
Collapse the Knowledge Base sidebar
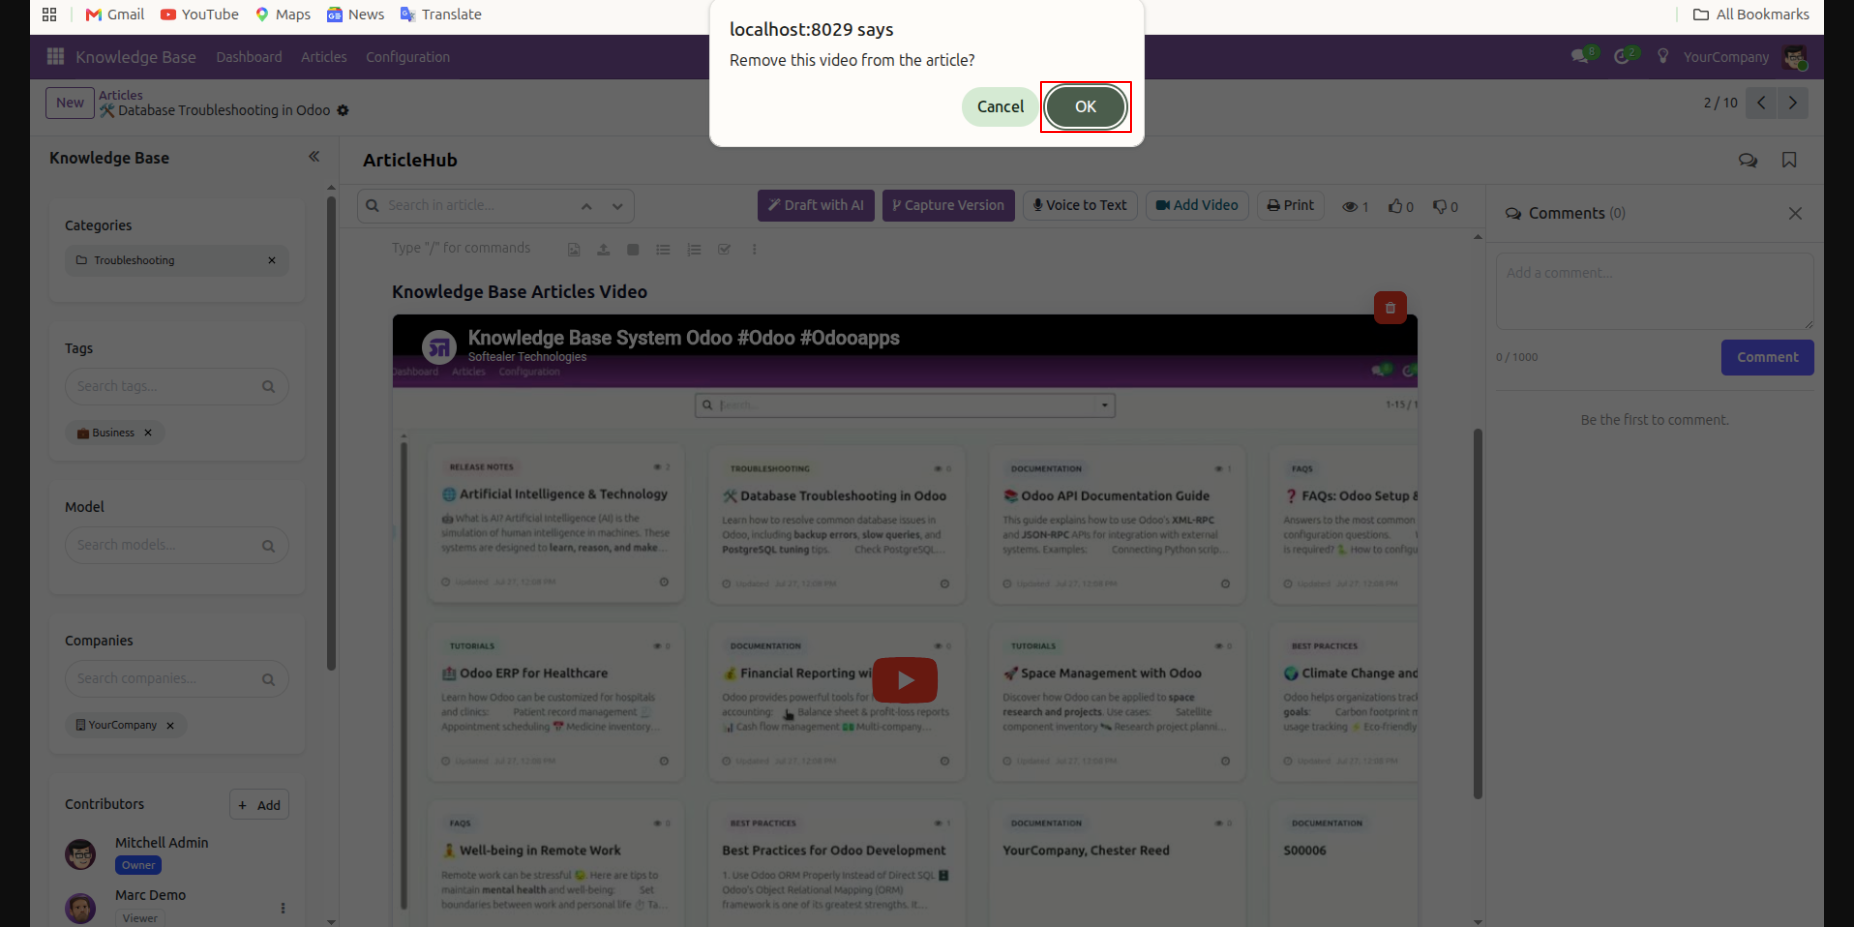[x=314, y=157]
